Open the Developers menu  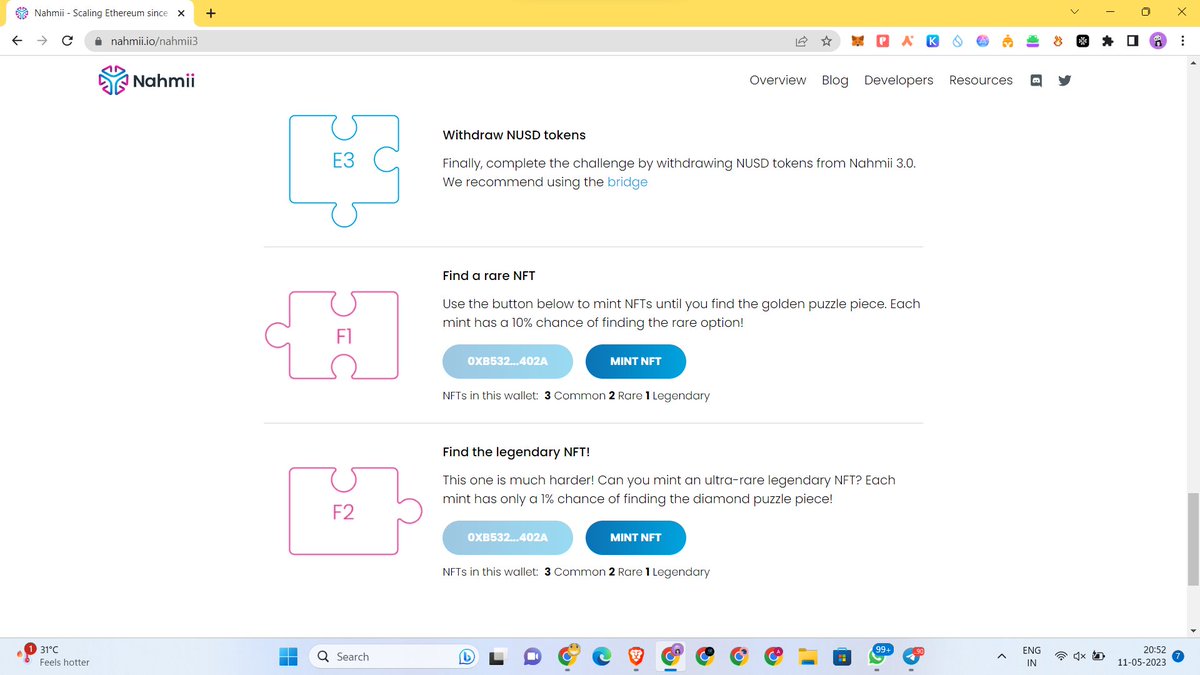click(x=898, y=80)
